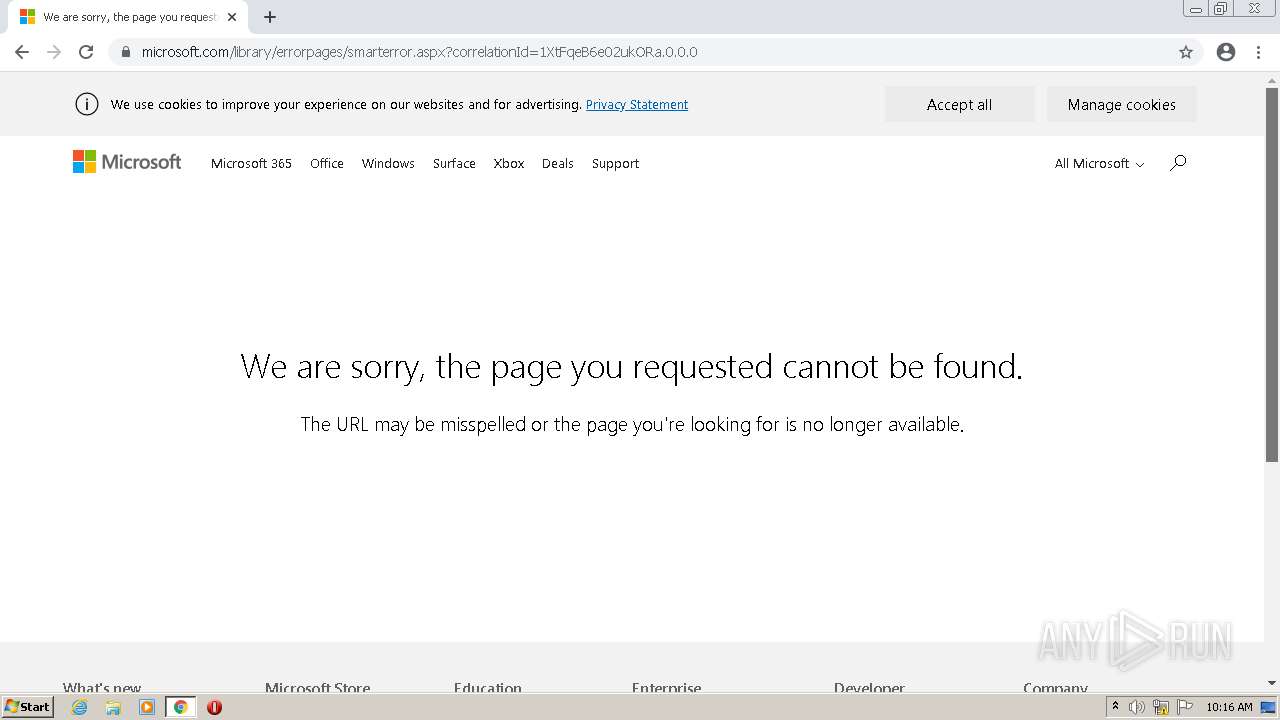Image resolution: width=1280 pixels, height=720 pixels.
Task: Visit the Support link
Action: [615, 163]
